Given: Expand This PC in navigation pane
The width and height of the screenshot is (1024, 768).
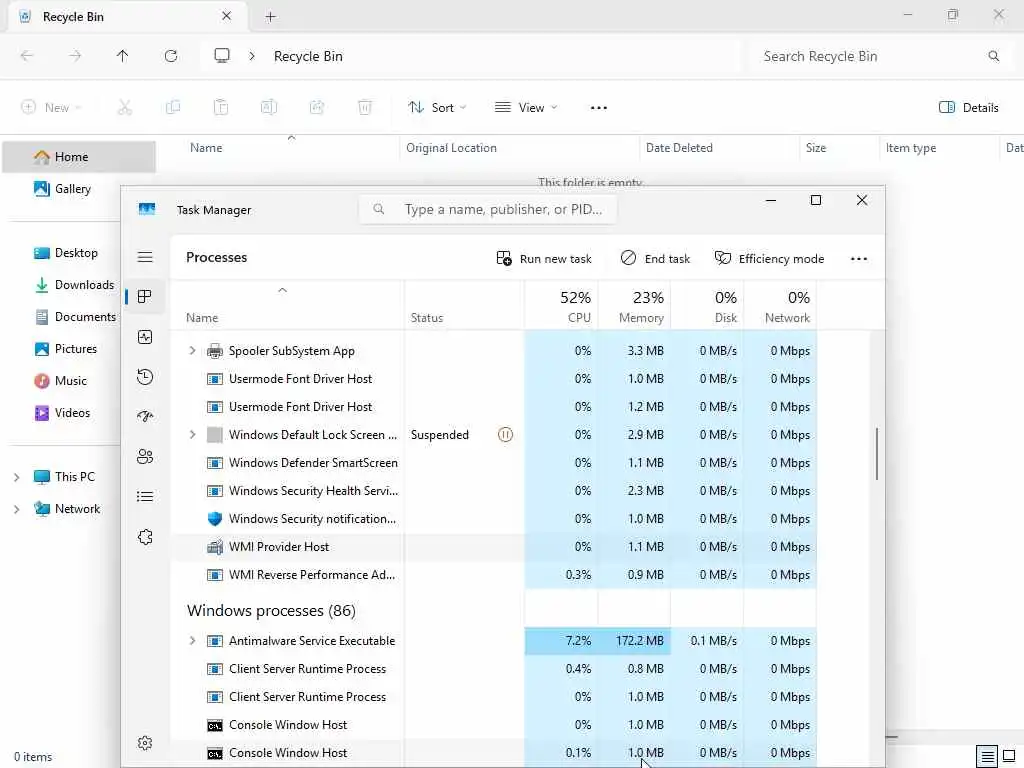Looking at the screenshot, I should 16,477.
